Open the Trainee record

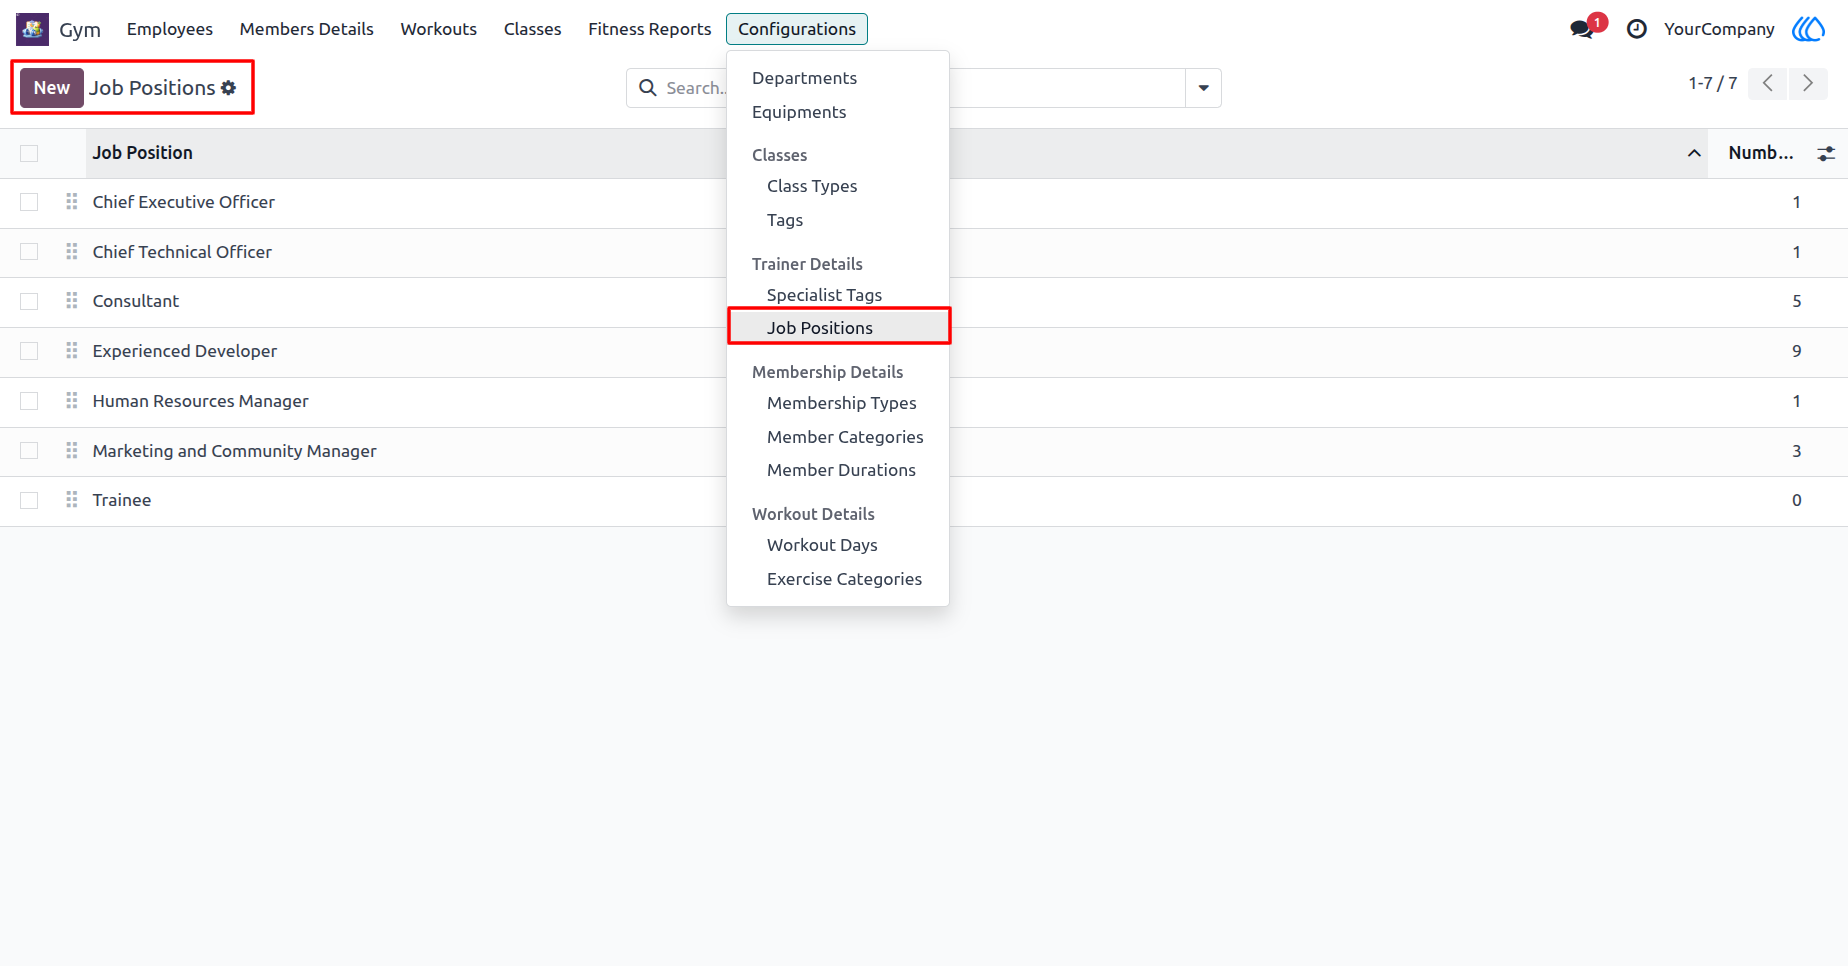point(122,500)
